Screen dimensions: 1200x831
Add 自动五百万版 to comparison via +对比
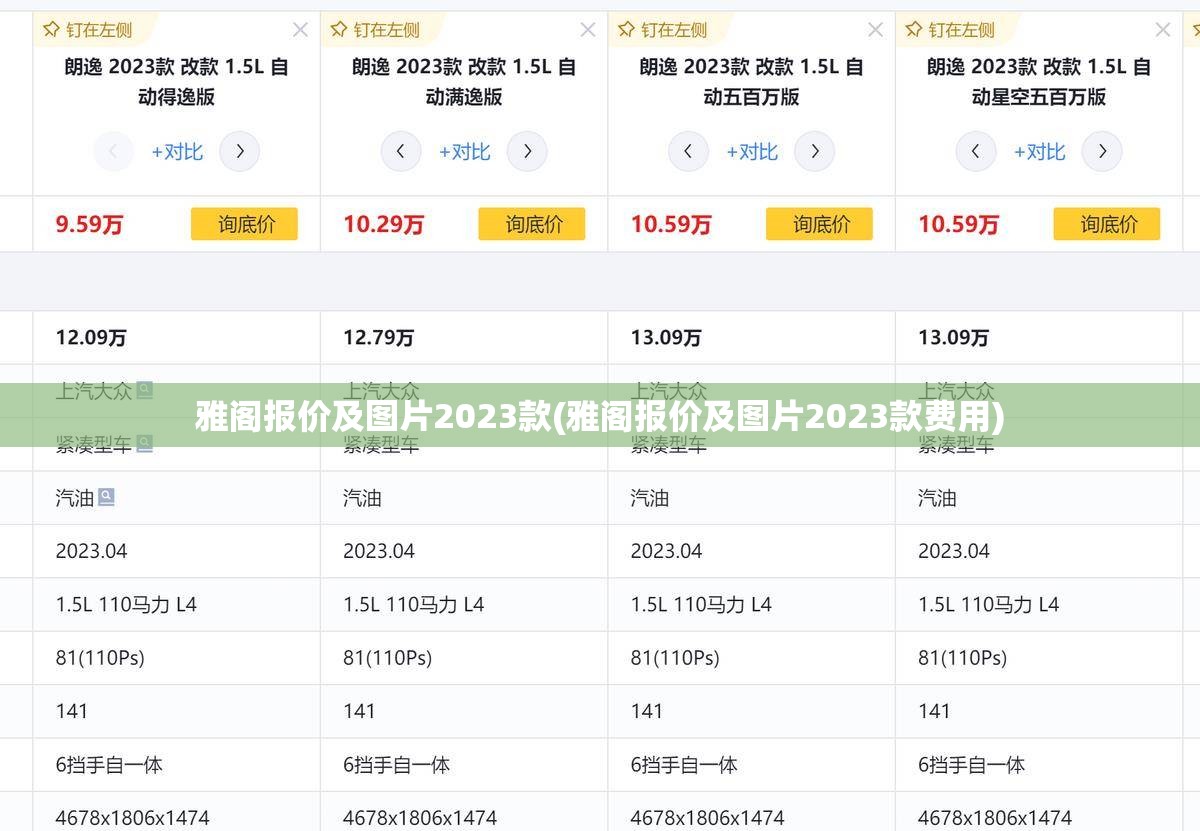tap(752, 152)
